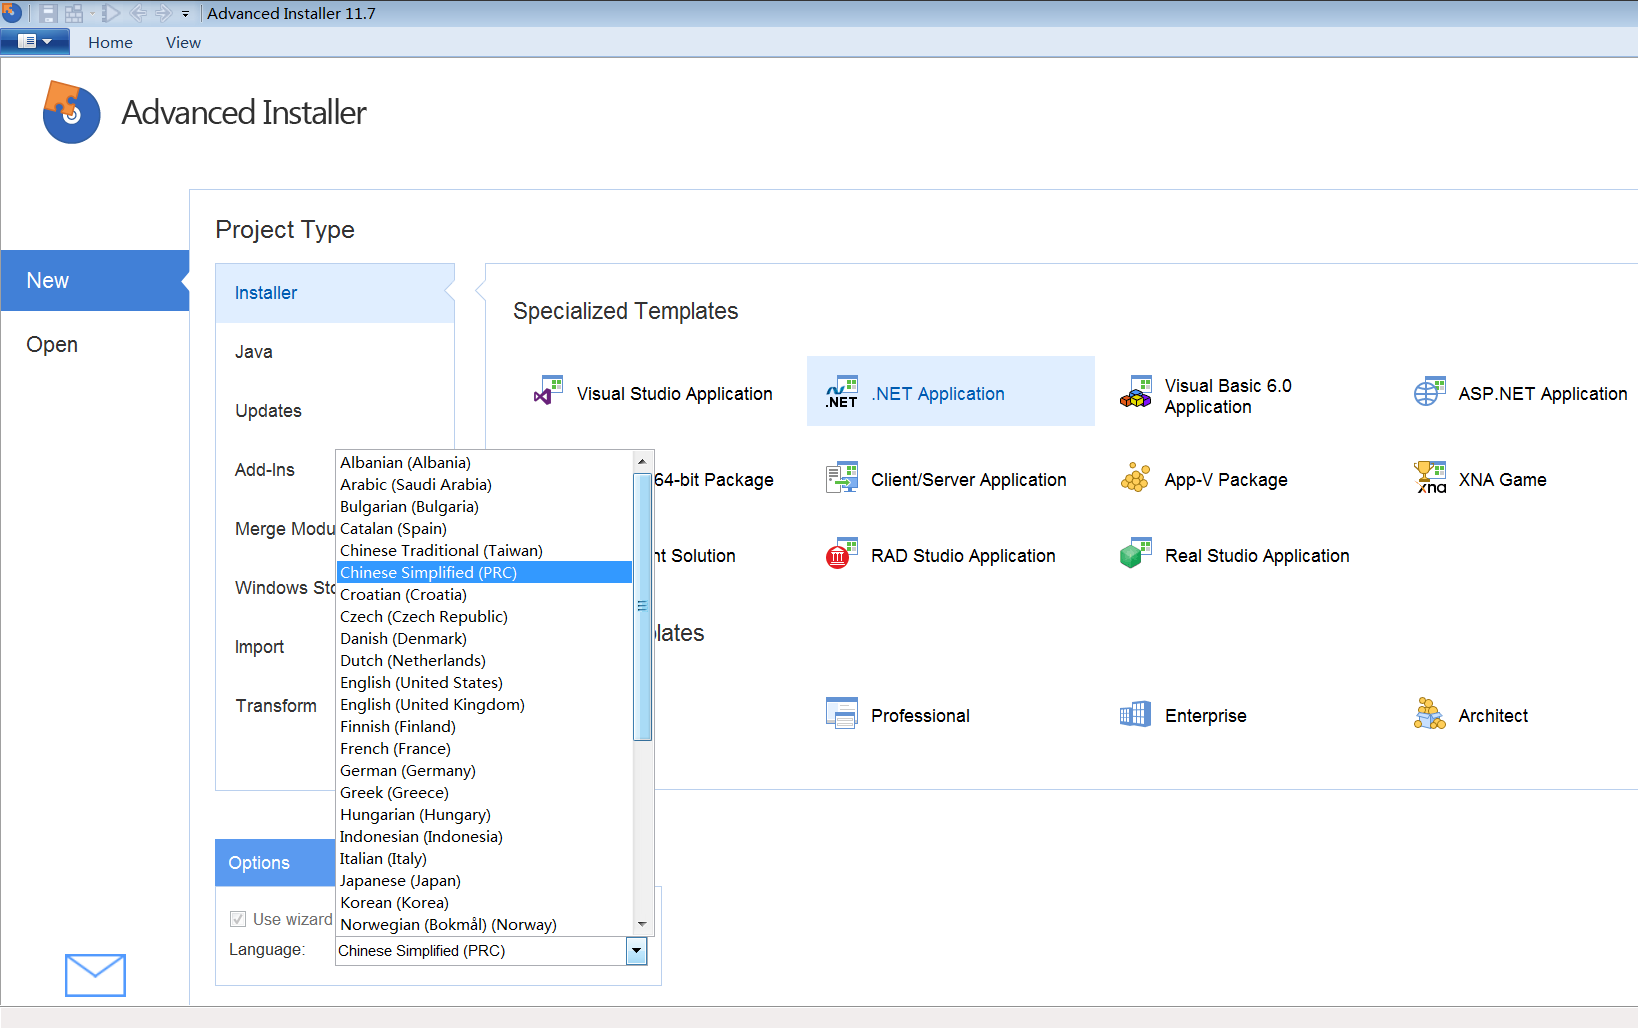The height and width of the screenshot is (1028, 1638).
Task: Toggle the Use wizard checkbox
Action: pos(238,919)
